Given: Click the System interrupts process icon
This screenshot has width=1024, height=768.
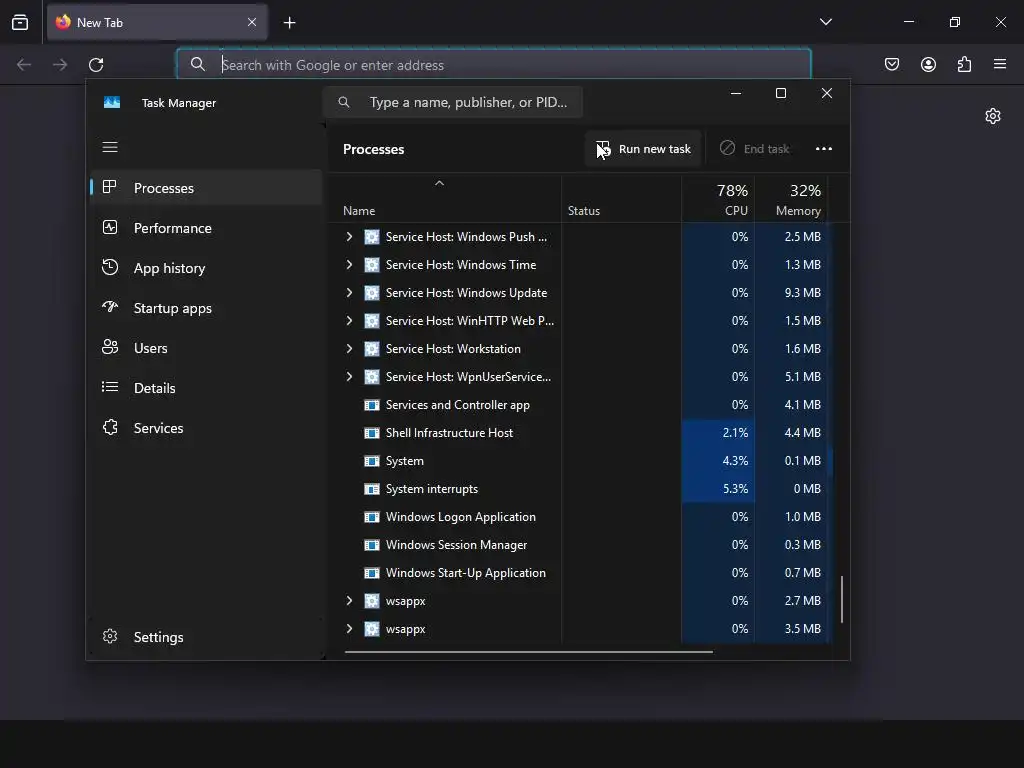Looking at the screenshot, I should 372,489.
